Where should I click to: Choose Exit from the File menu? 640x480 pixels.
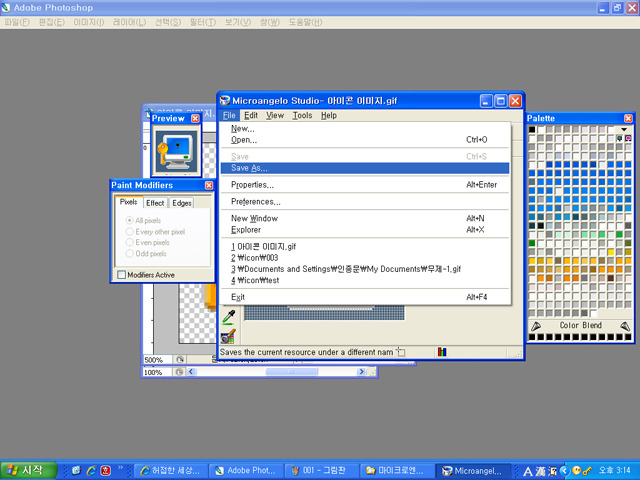click(365, 297)
